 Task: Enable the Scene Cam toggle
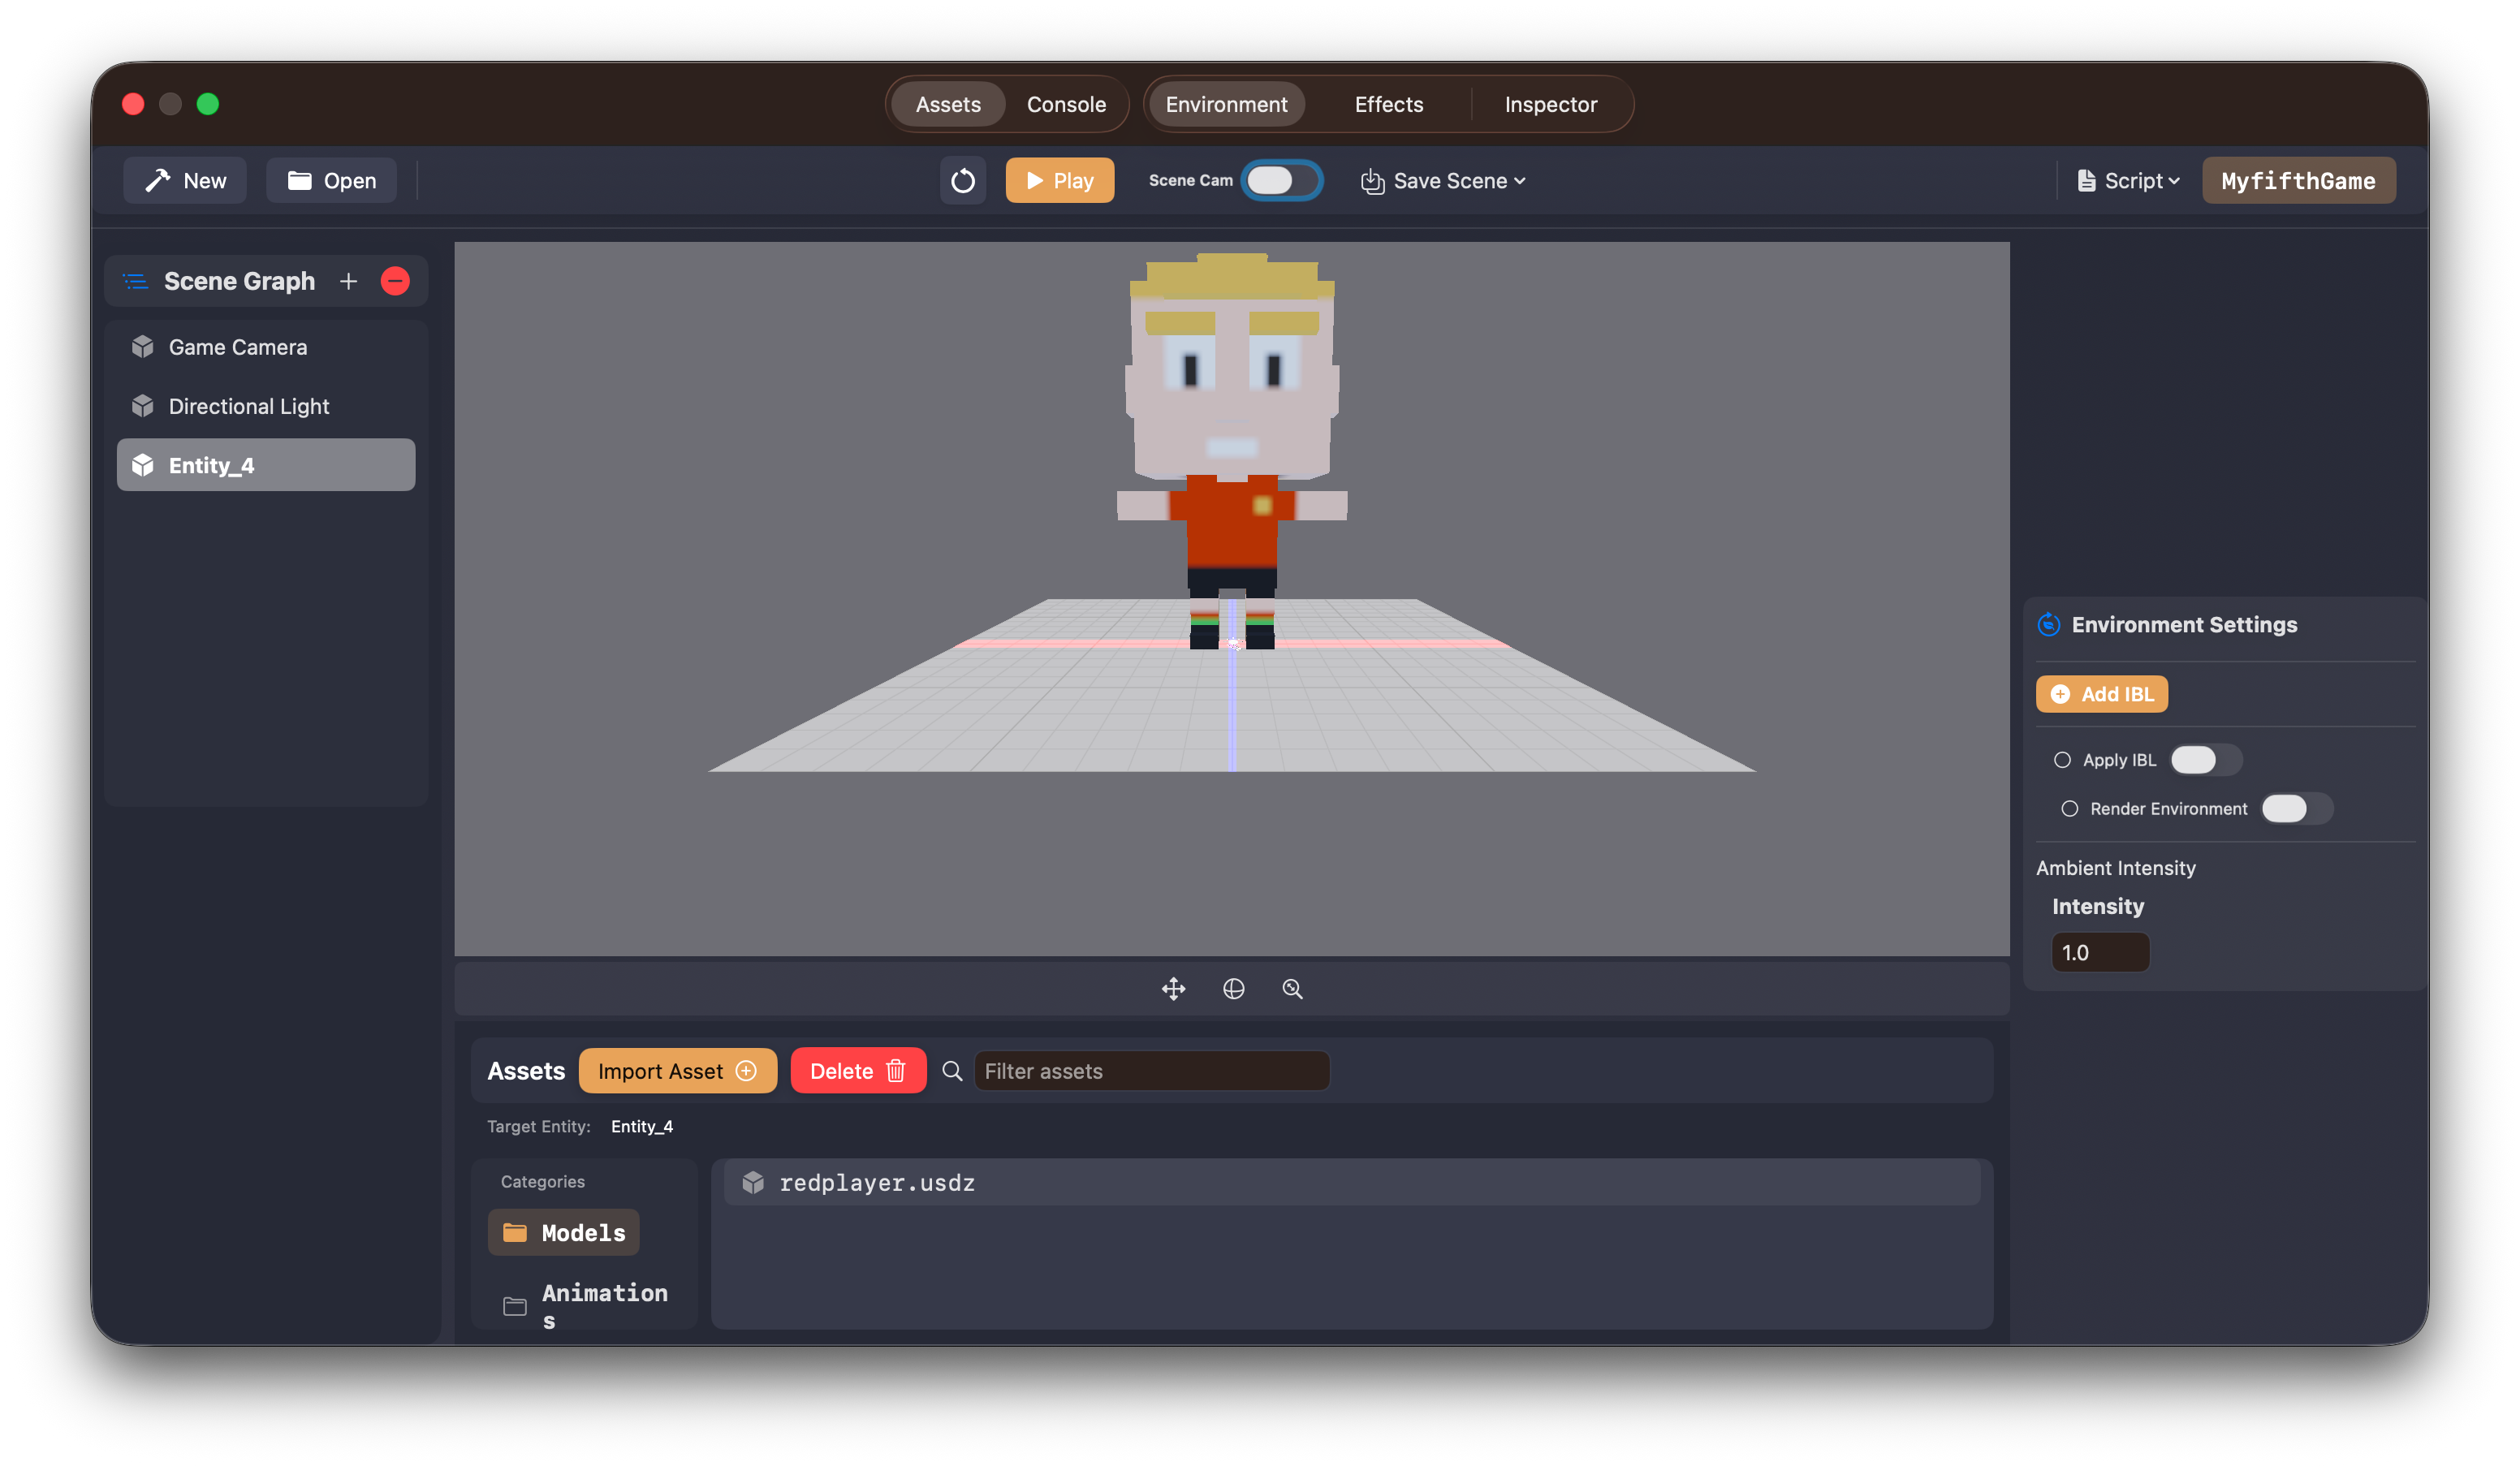[x=1281, y=180]
